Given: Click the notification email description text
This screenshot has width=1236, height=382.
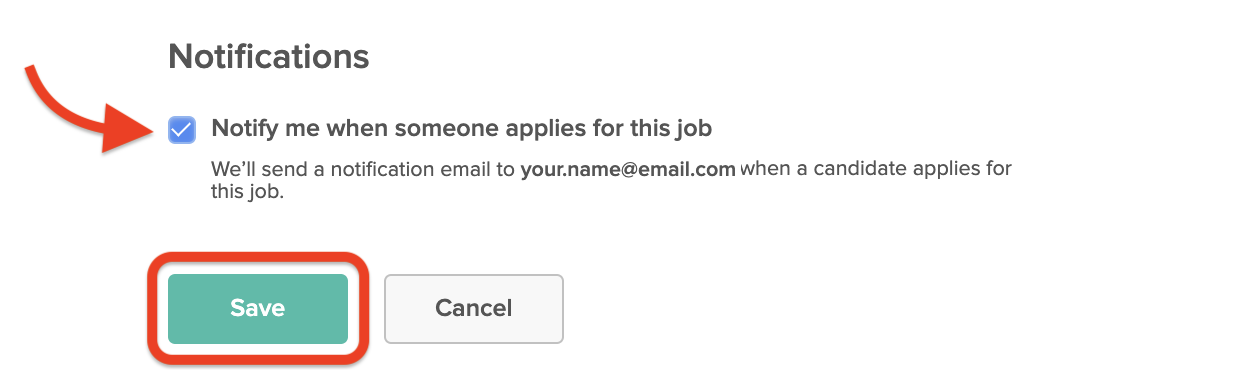Looking at the screenshot, I should [x=611, y=181].
